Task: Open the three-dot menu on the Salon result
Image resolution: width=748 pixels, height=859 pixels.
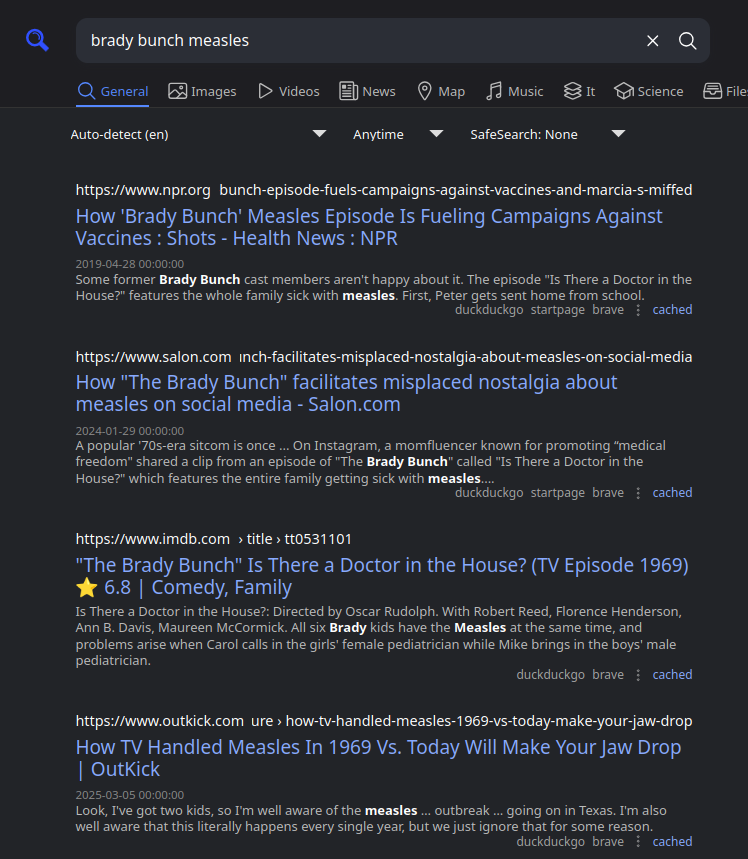Action: (638, 493)
